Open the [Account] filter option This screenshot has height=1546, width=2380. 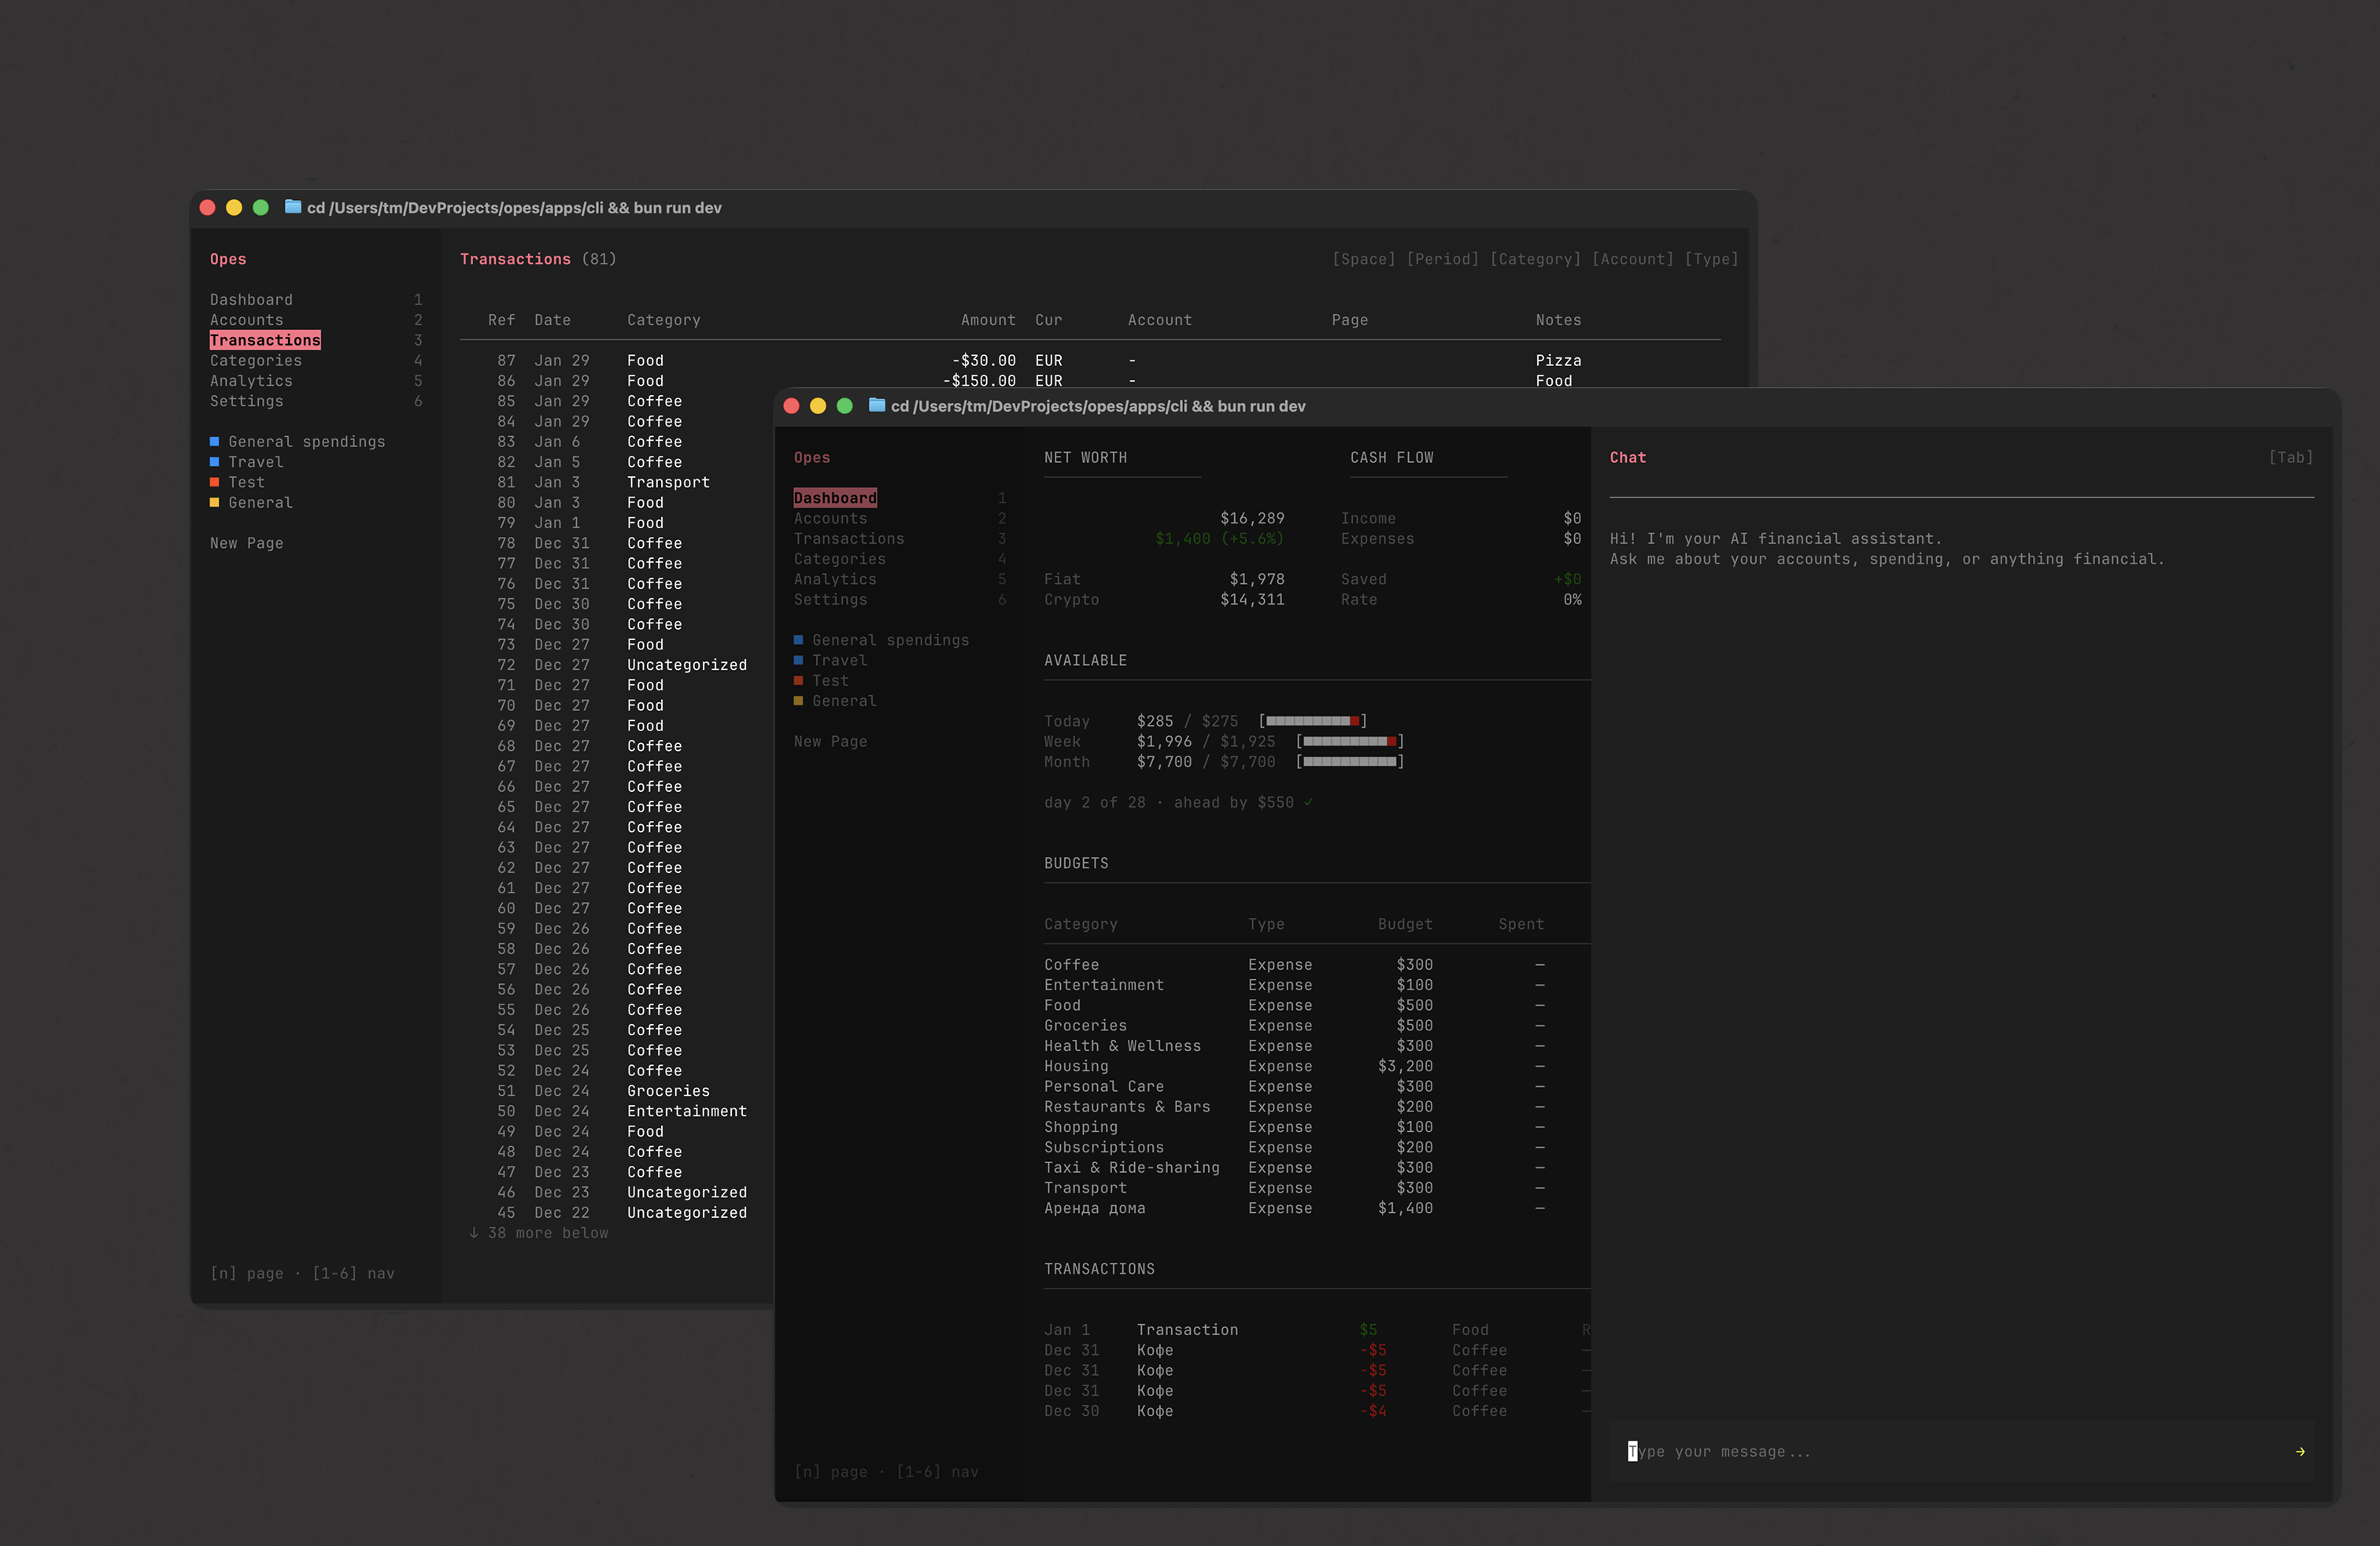[1632, 259]
